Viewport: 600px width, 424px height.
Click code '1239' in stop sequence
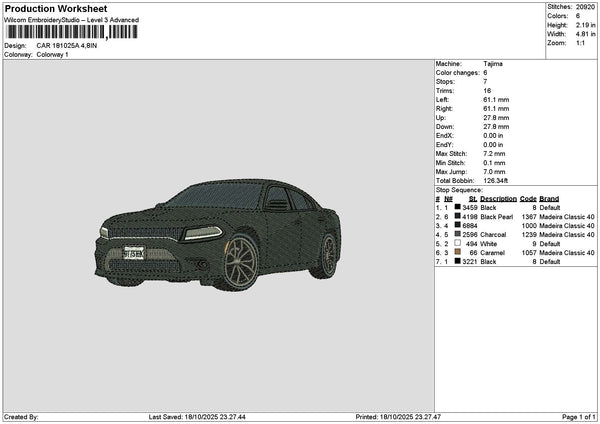[x=529, y=235]
